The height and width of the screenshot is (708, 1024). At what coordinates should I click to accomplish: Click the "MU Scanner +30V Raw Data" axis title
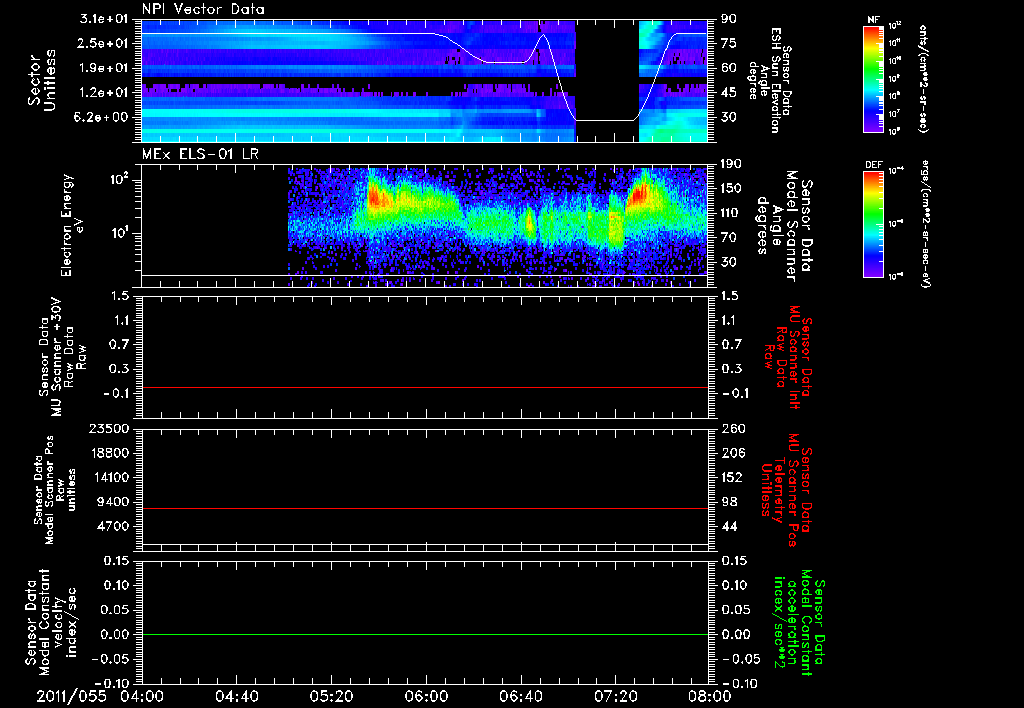coord(62,357)
